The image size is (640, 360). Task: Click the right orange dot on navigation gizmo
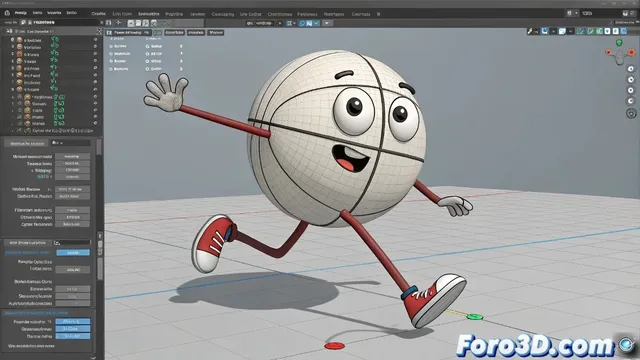pyautogui.click(x=631, y=53)
